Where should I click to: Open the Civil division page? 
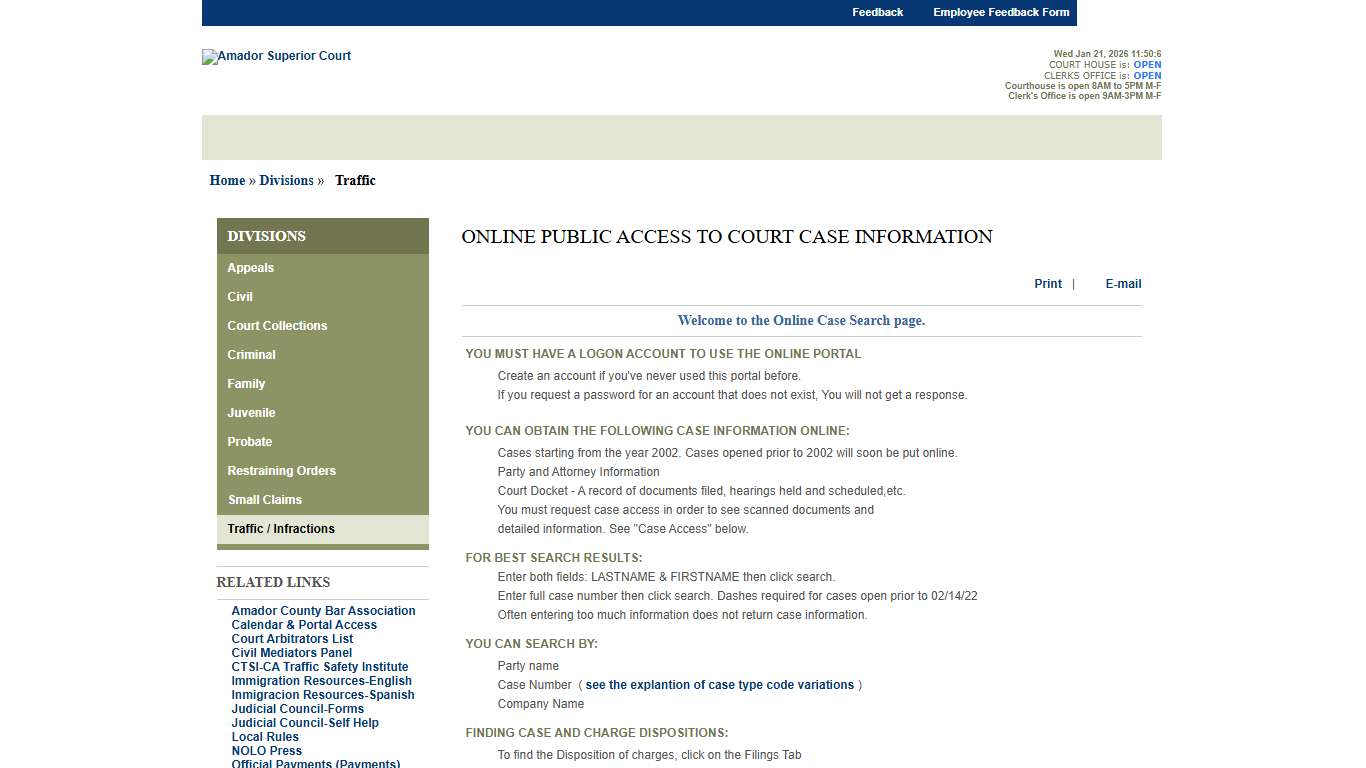pyautogui.click(x=240, y=297)
